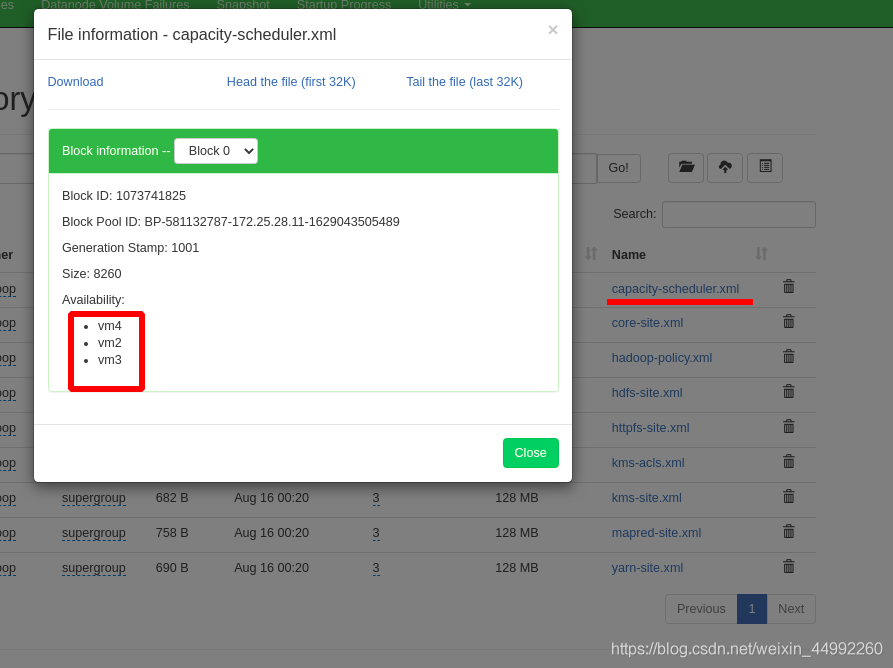Click the Size: 8260 text
Image resolution: width=893 pixels, height=668 pixels.
coord(92,274)
